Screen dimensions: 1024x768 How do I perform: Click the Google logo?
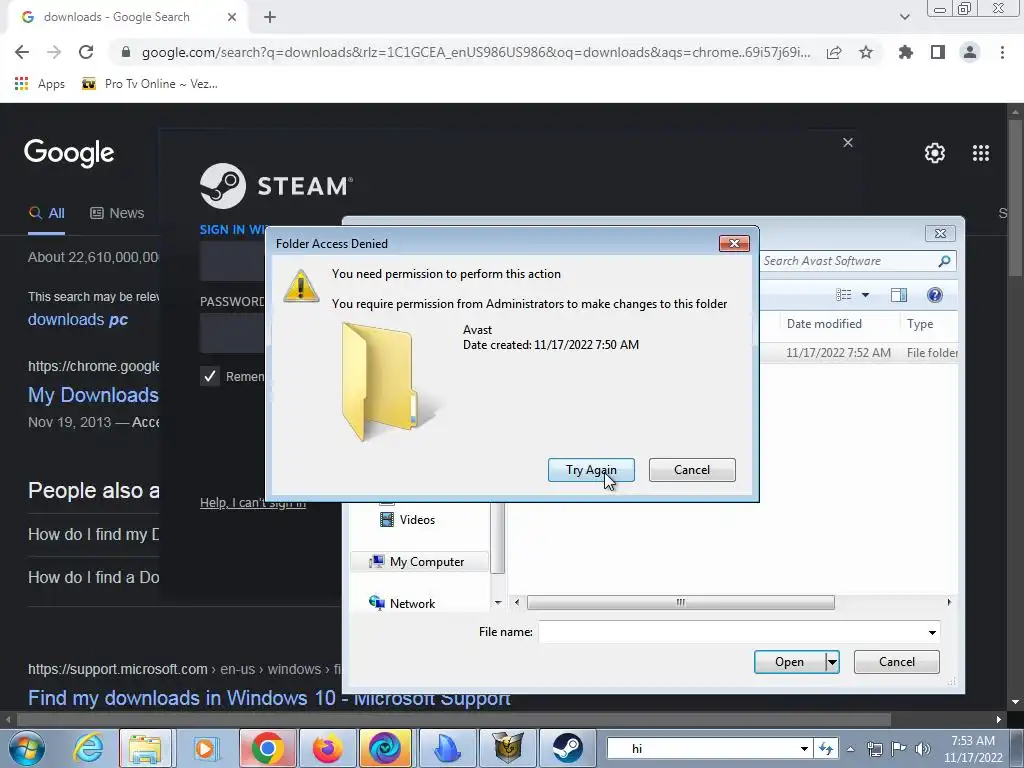69,153
